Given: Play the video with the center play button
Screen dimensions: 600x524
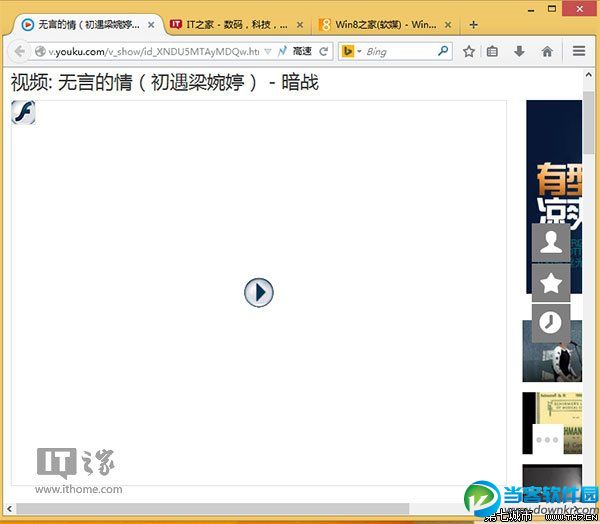Looking at the screenshot, I should click(x=259, y=292).
